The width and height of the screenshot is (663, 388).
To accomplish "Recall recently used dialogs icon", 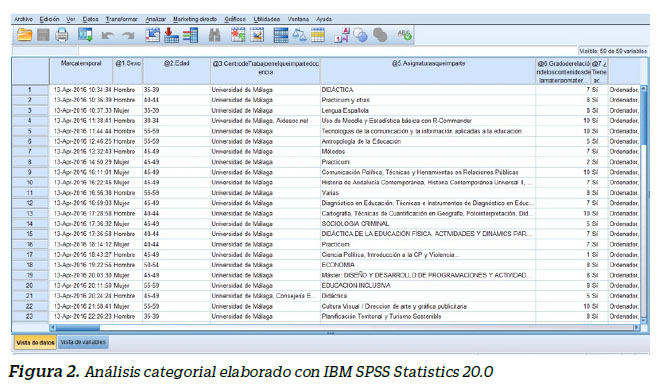I will 85,35.
